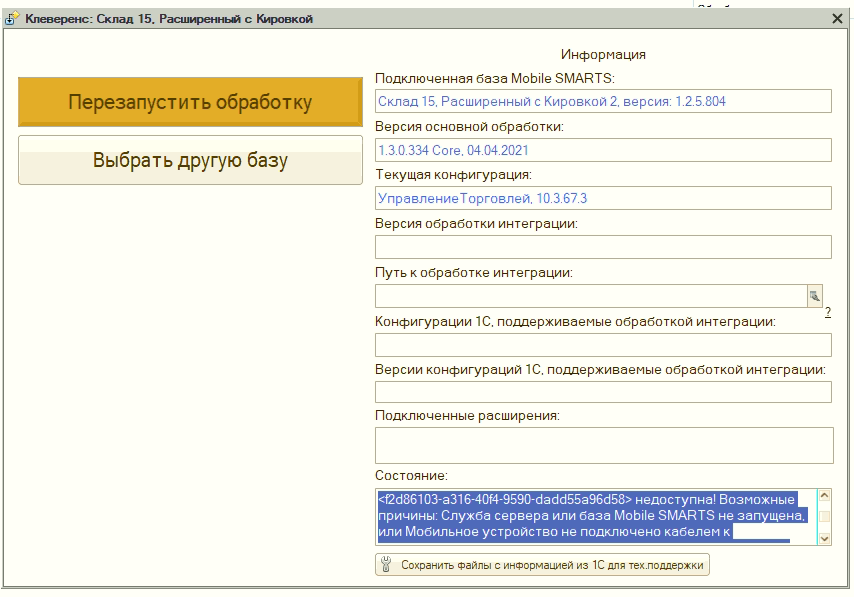
Task: Click the Версия основной обработки field
Action: point(603,150)
